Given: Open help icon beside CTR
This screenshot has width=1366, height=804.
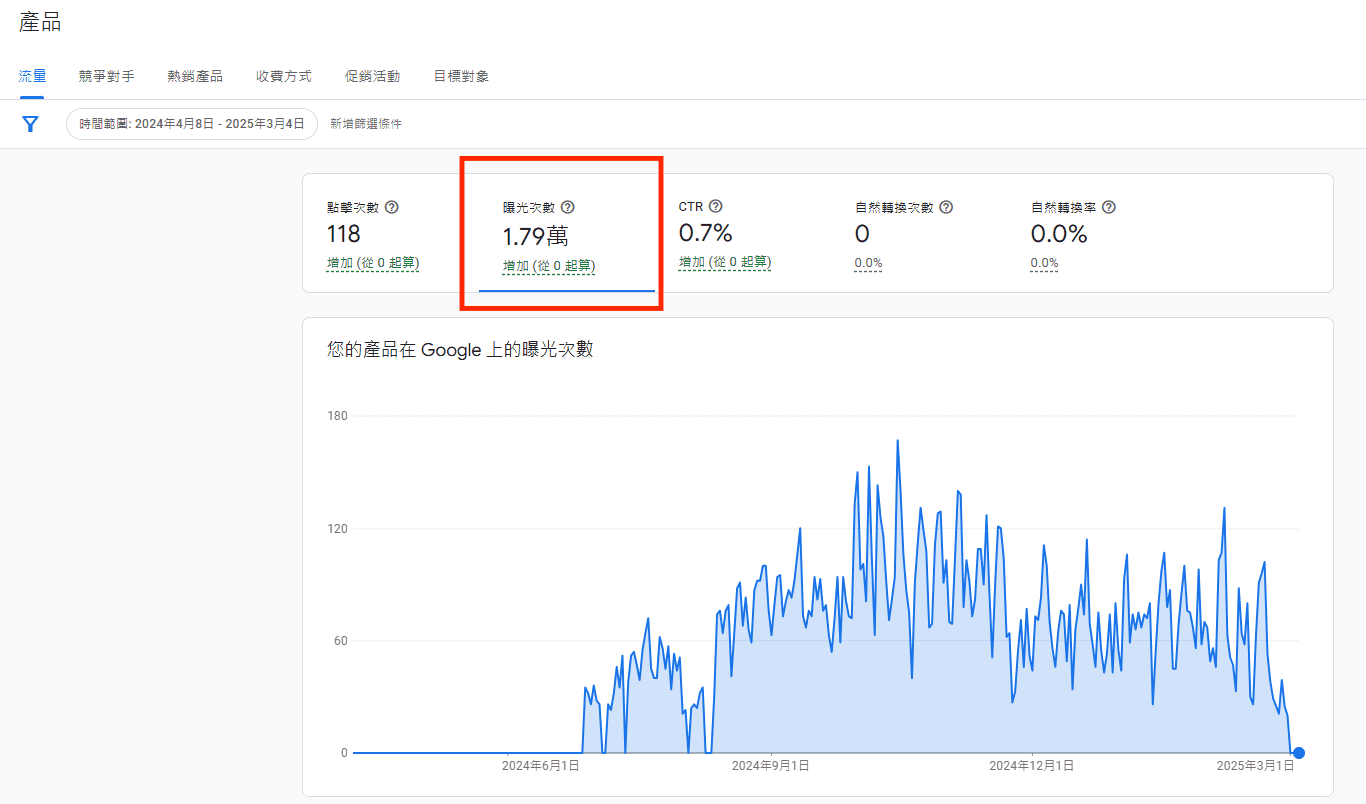Looking at the screenshot, I should click(715, 206).
